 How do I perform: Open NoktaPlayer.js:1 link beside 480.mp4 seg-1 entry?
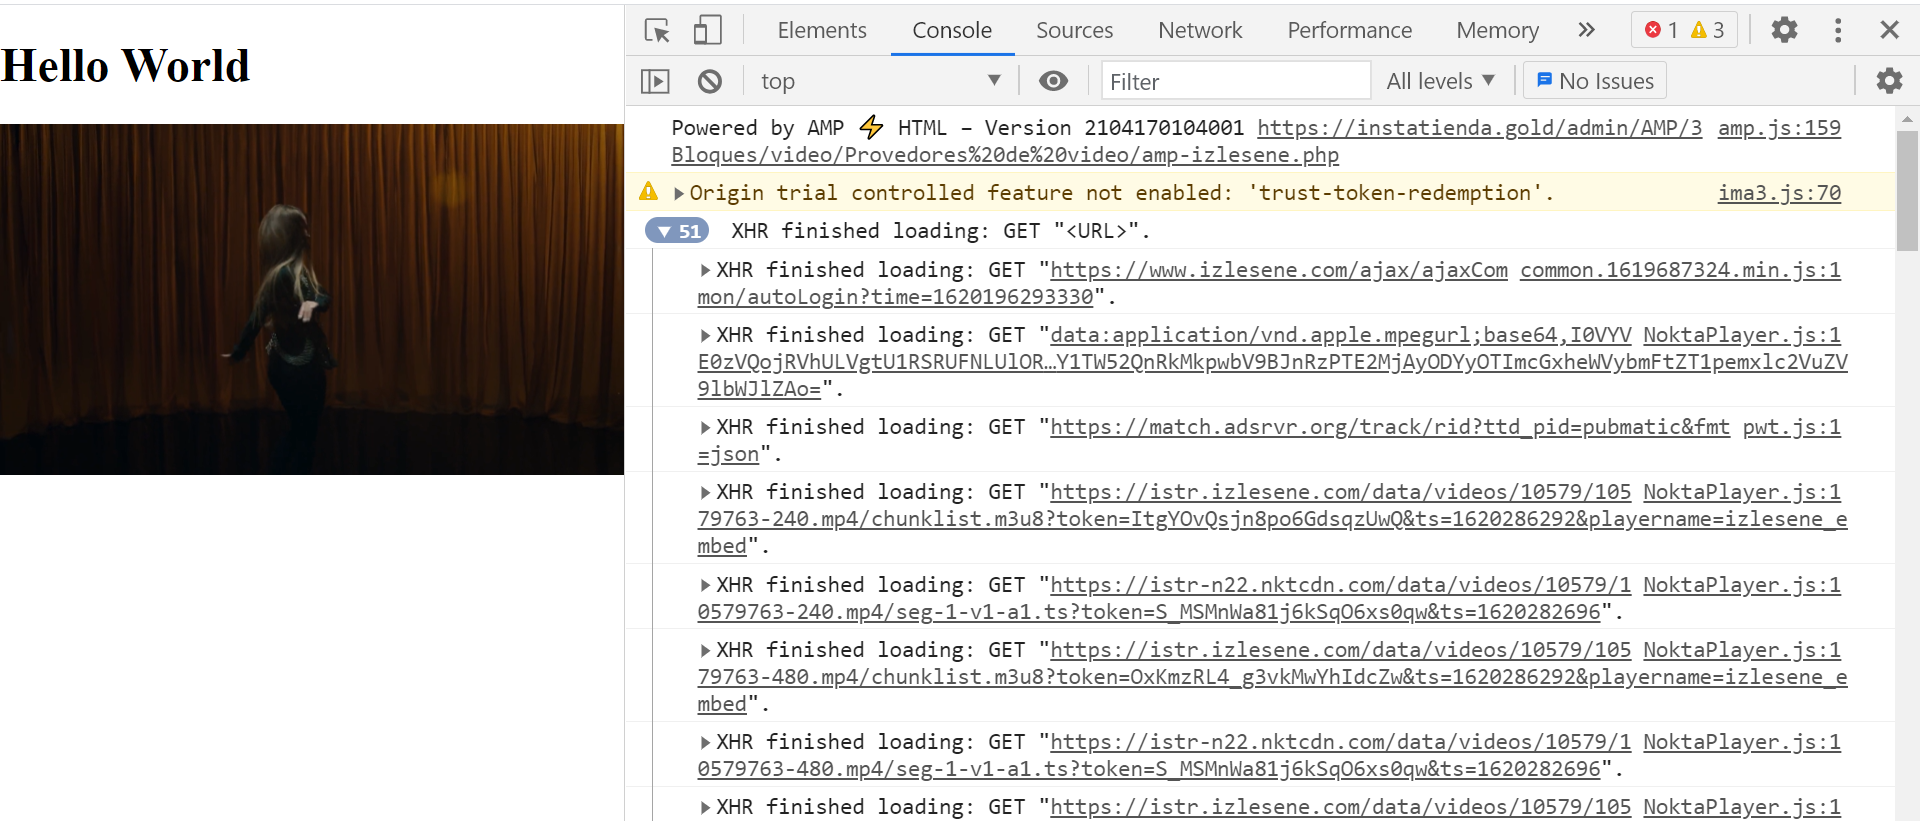pyautogui.click(x=1742, y=742)
